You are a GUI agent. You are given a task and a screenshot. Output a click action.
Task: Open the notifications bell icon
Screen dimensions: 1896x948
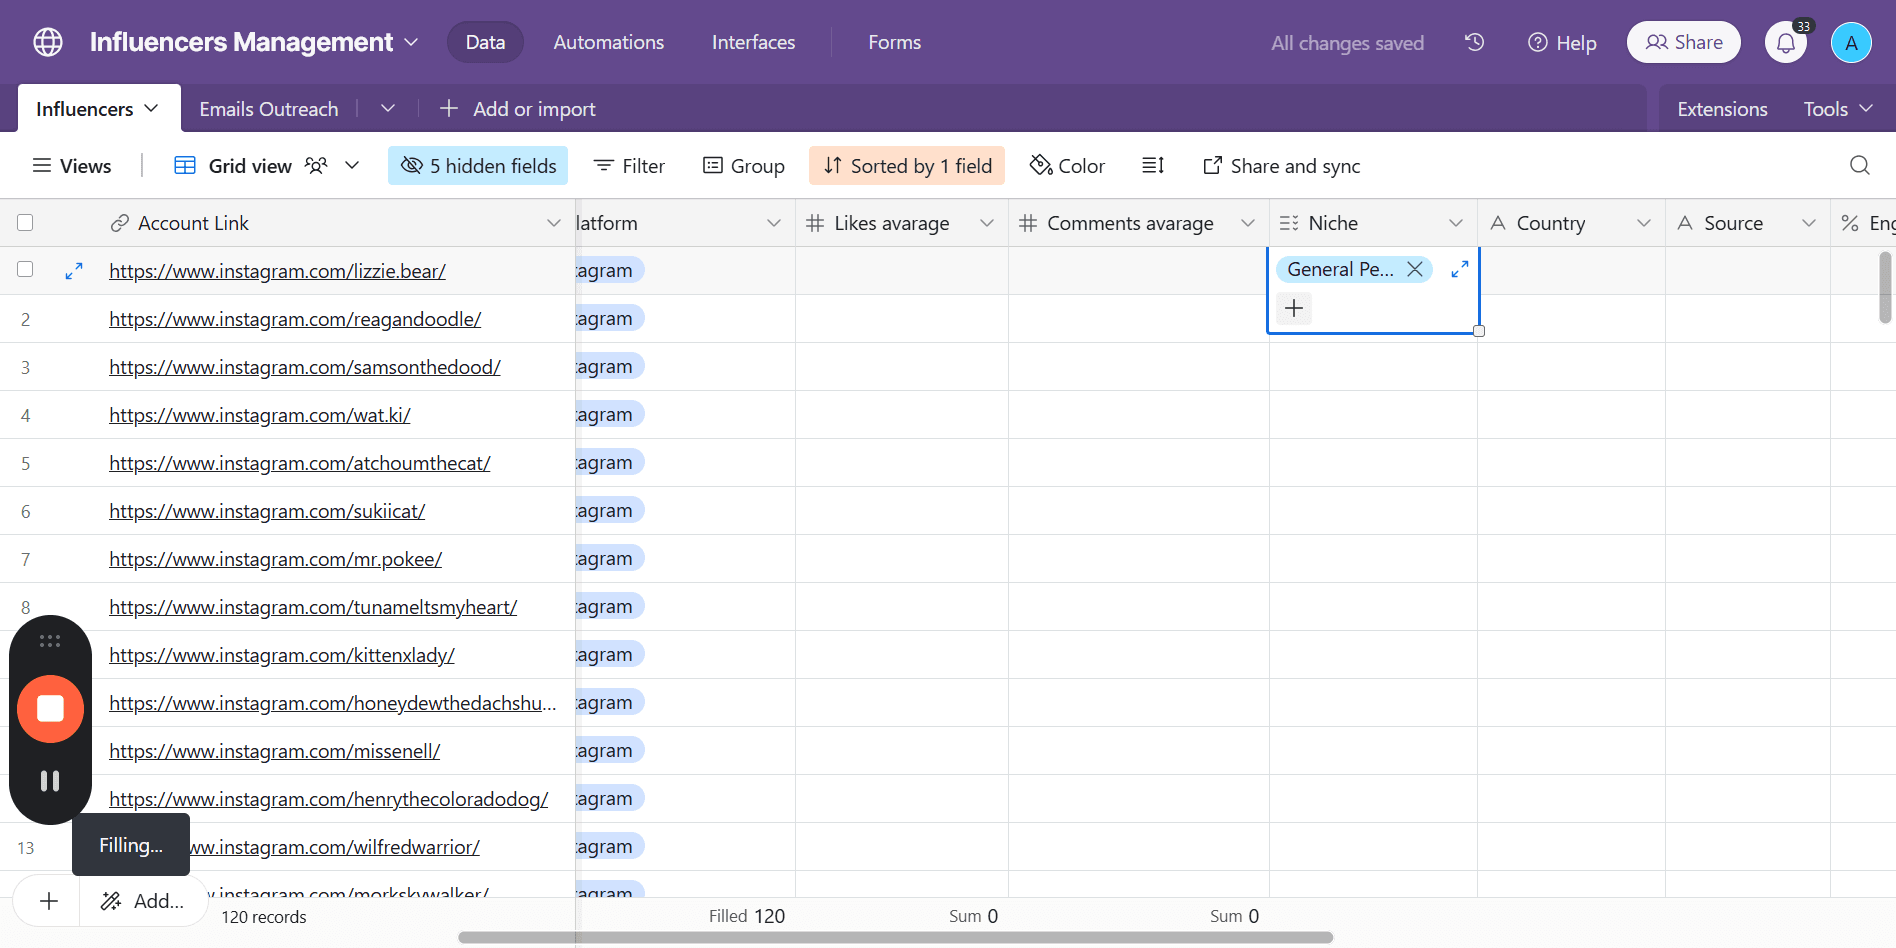coord(1786,43)
